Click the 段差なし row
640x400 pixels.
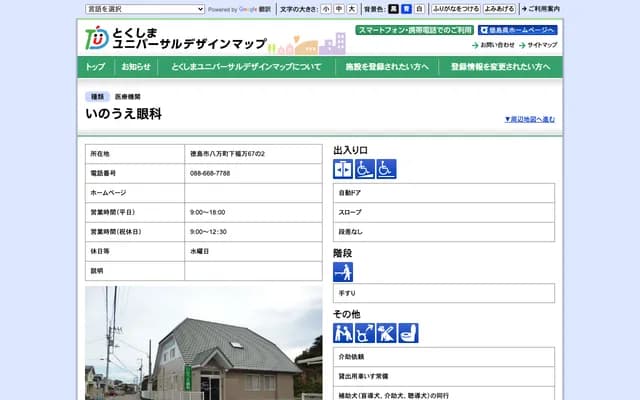click(444, 232)
